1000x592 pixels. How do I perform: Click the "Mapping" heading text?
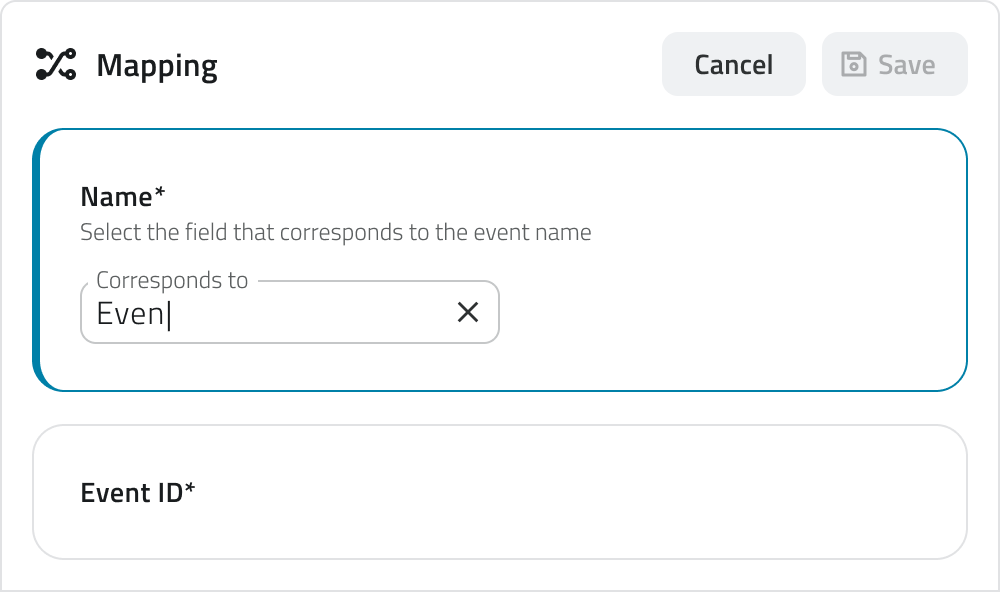pos(157,66)
